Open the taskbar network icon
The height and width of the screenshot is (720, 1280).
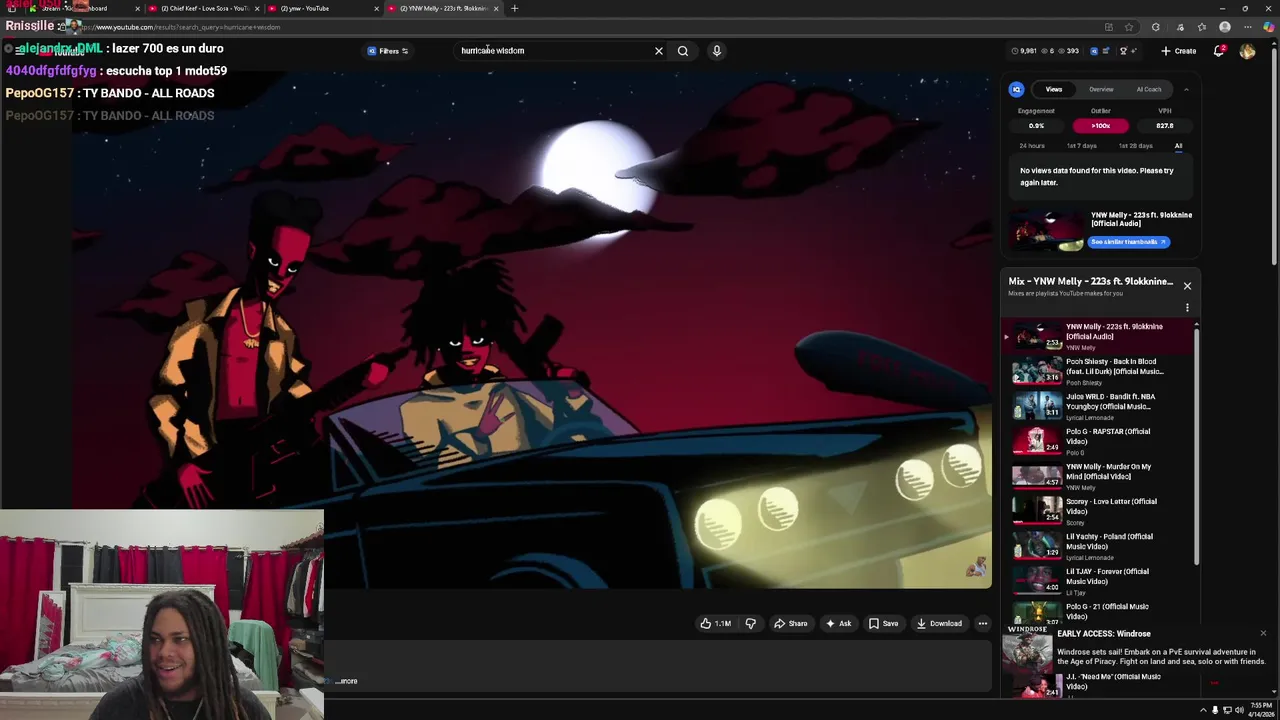pos(1227,710)
